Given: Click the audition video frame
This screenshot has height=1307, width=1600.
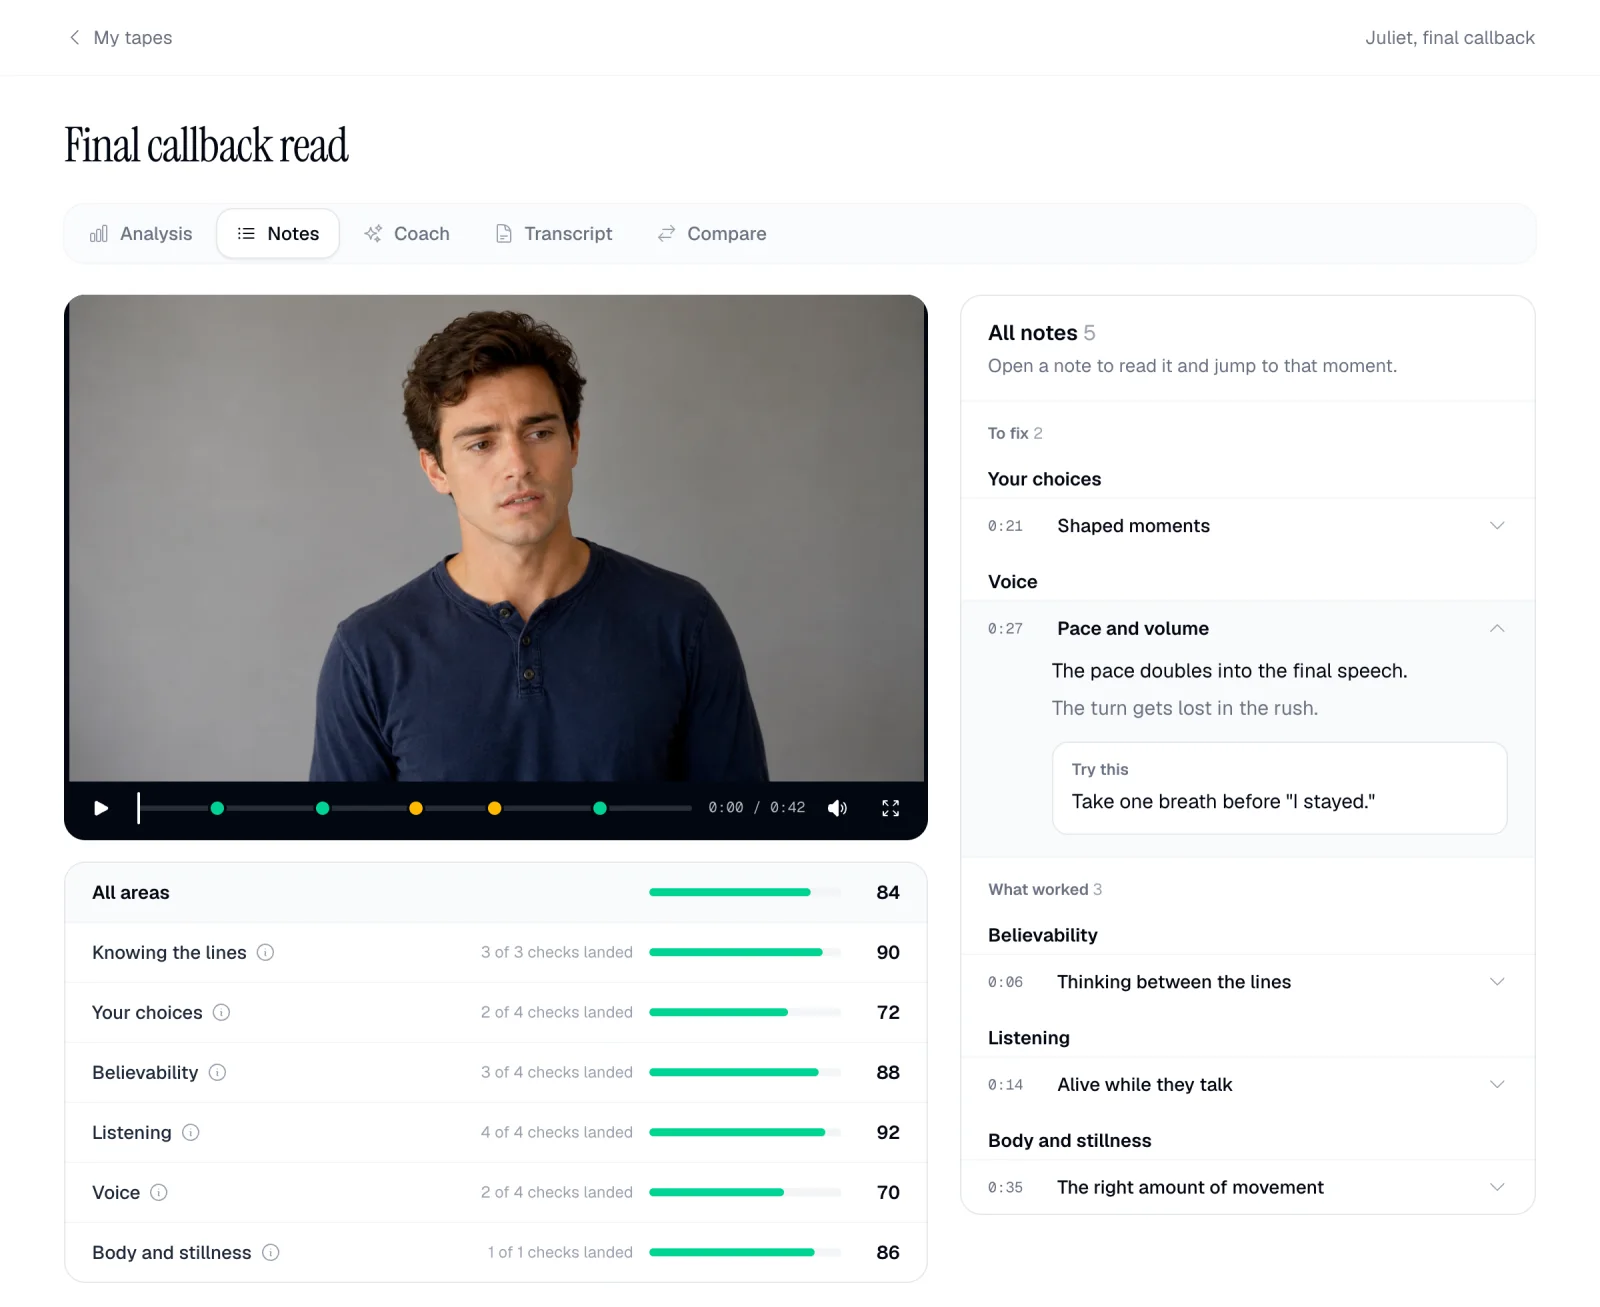Looking at the screenshot, I should [496, 538].
